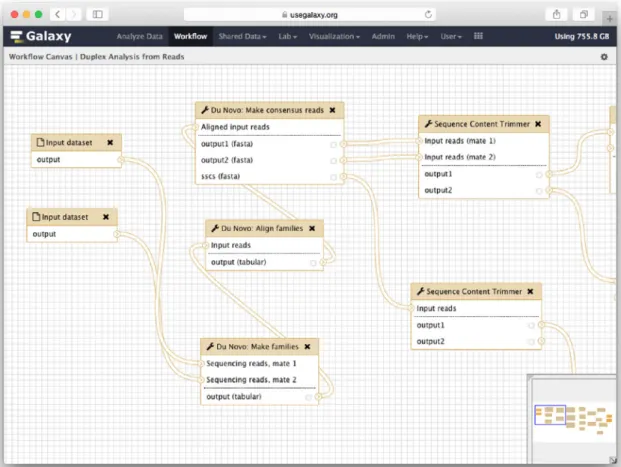Click the Galaxy logo icon
The height and width of the screenshot is (467, 621).
pos(16,36)
